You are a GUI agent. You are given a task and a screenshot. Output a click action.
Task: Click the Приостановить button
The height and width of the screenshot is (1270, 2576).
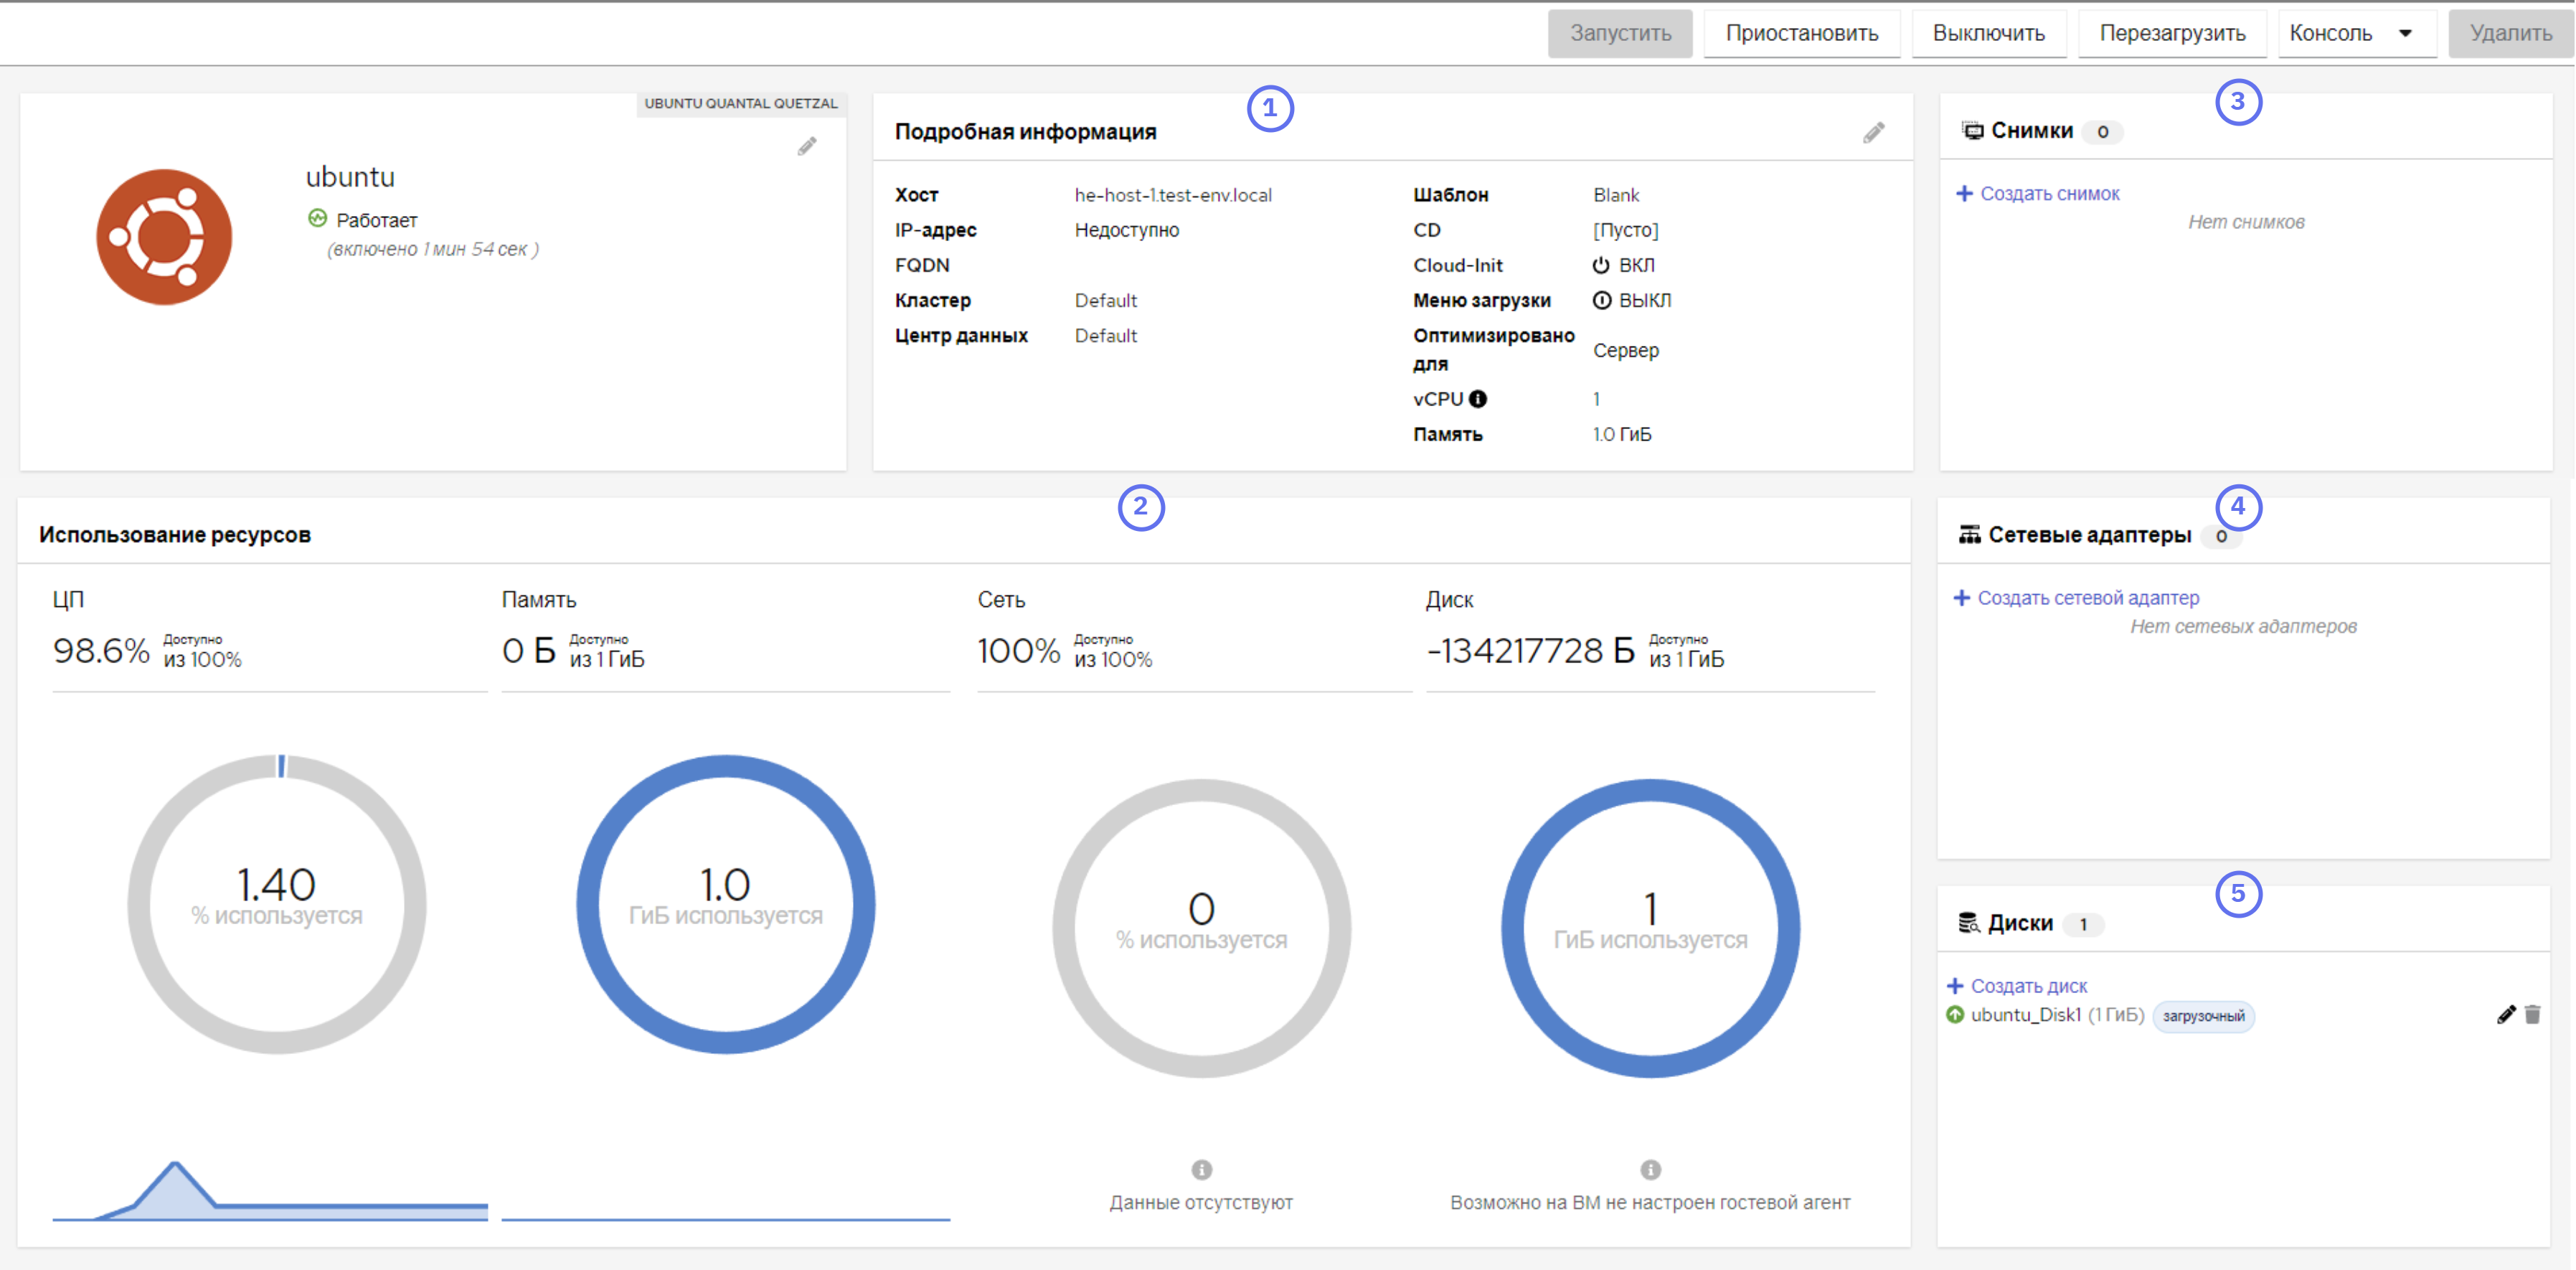1802,33
